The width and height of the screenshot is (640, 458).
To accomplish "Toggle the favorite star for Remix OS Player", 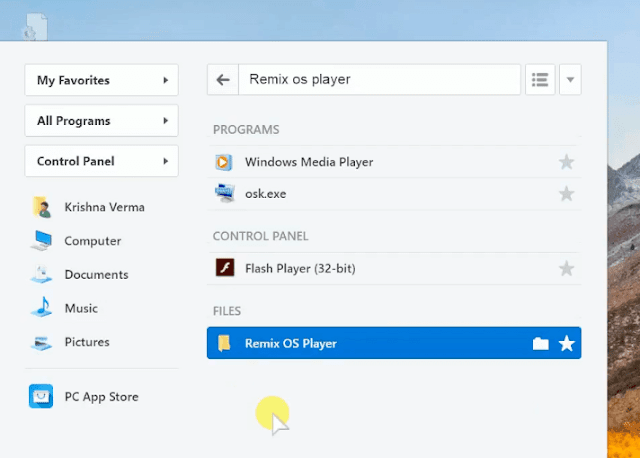I will coord(567,343).
